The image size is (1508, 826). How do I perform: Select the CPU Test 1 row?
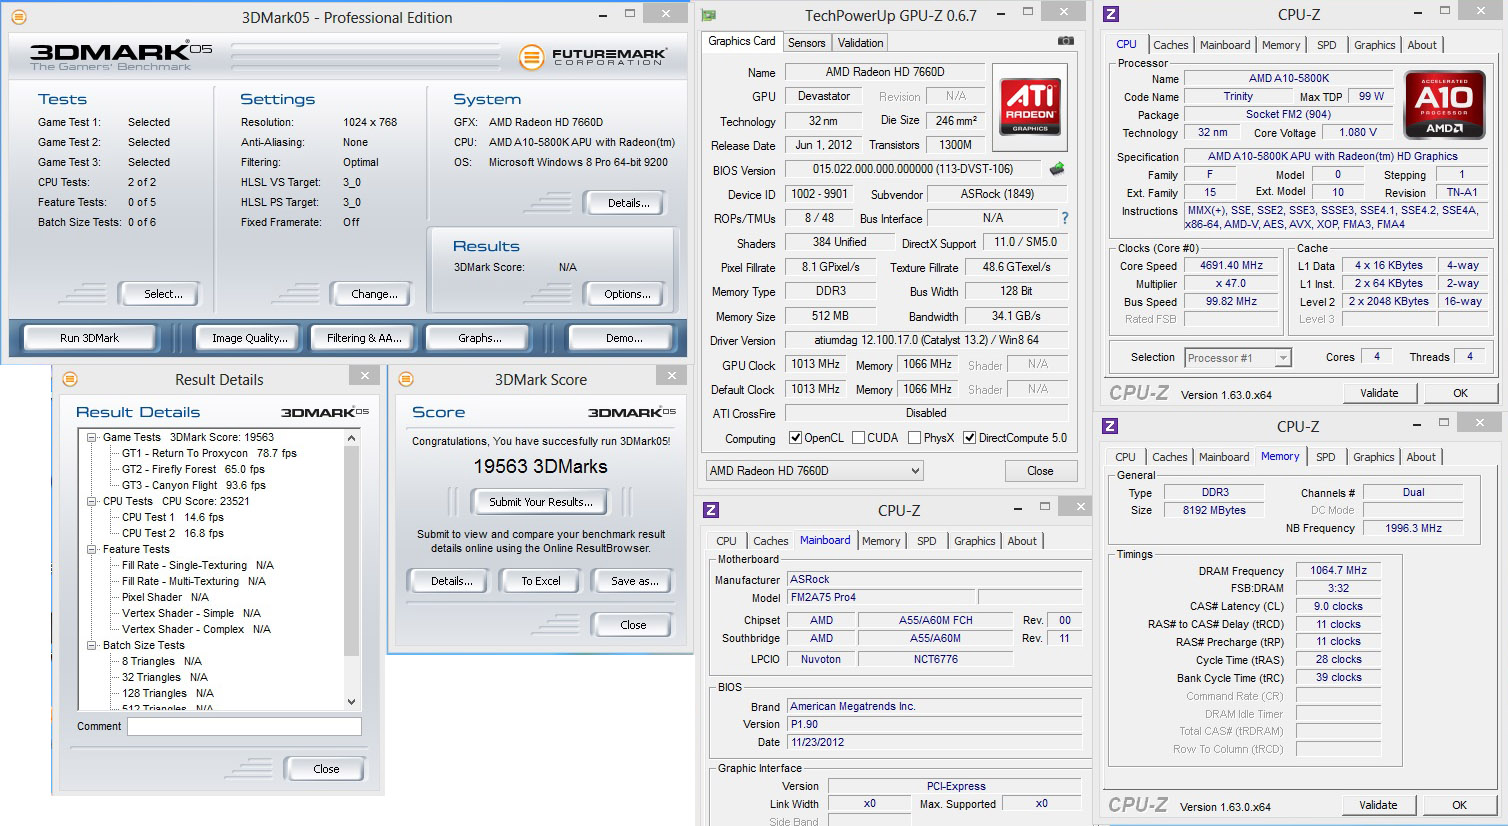point(172,517)
